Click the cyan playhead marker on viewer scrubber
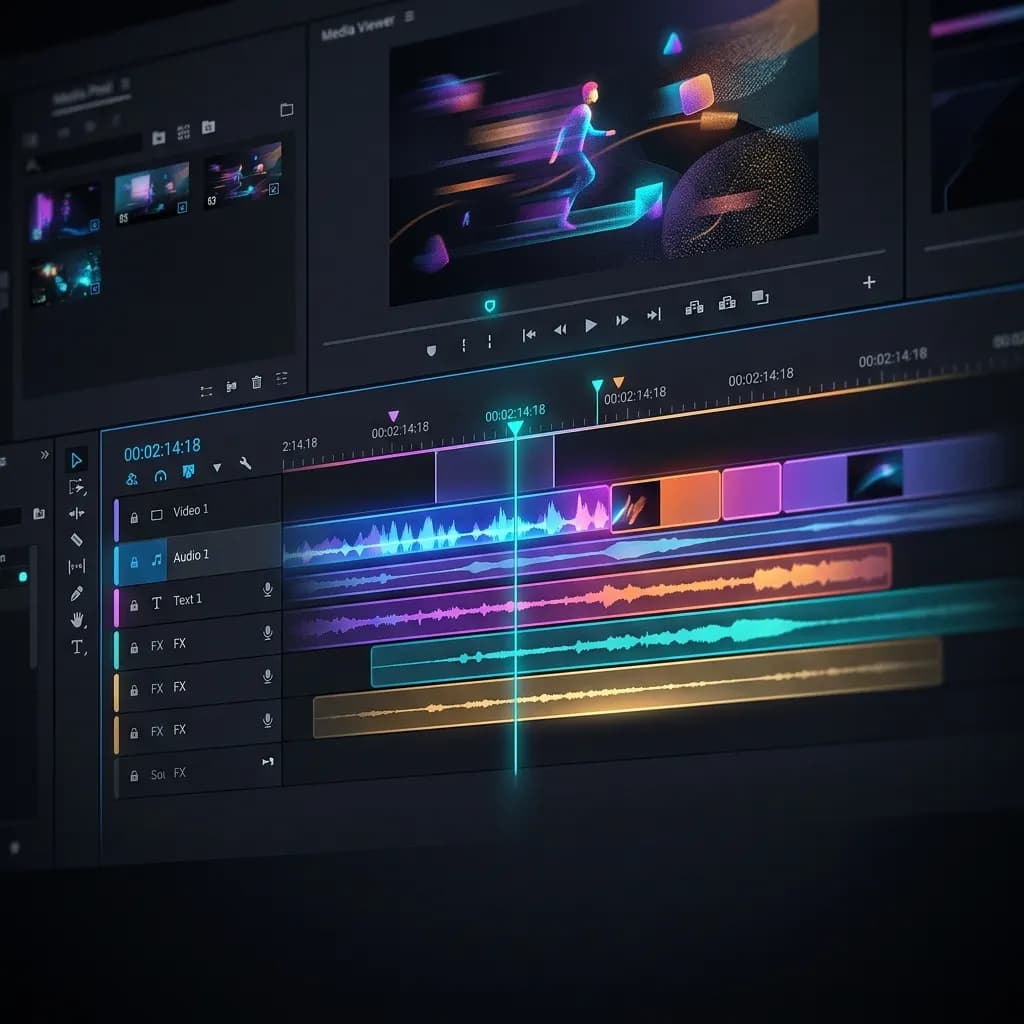The height and width of the screenshot is (1024, 1024). (490, 306)
